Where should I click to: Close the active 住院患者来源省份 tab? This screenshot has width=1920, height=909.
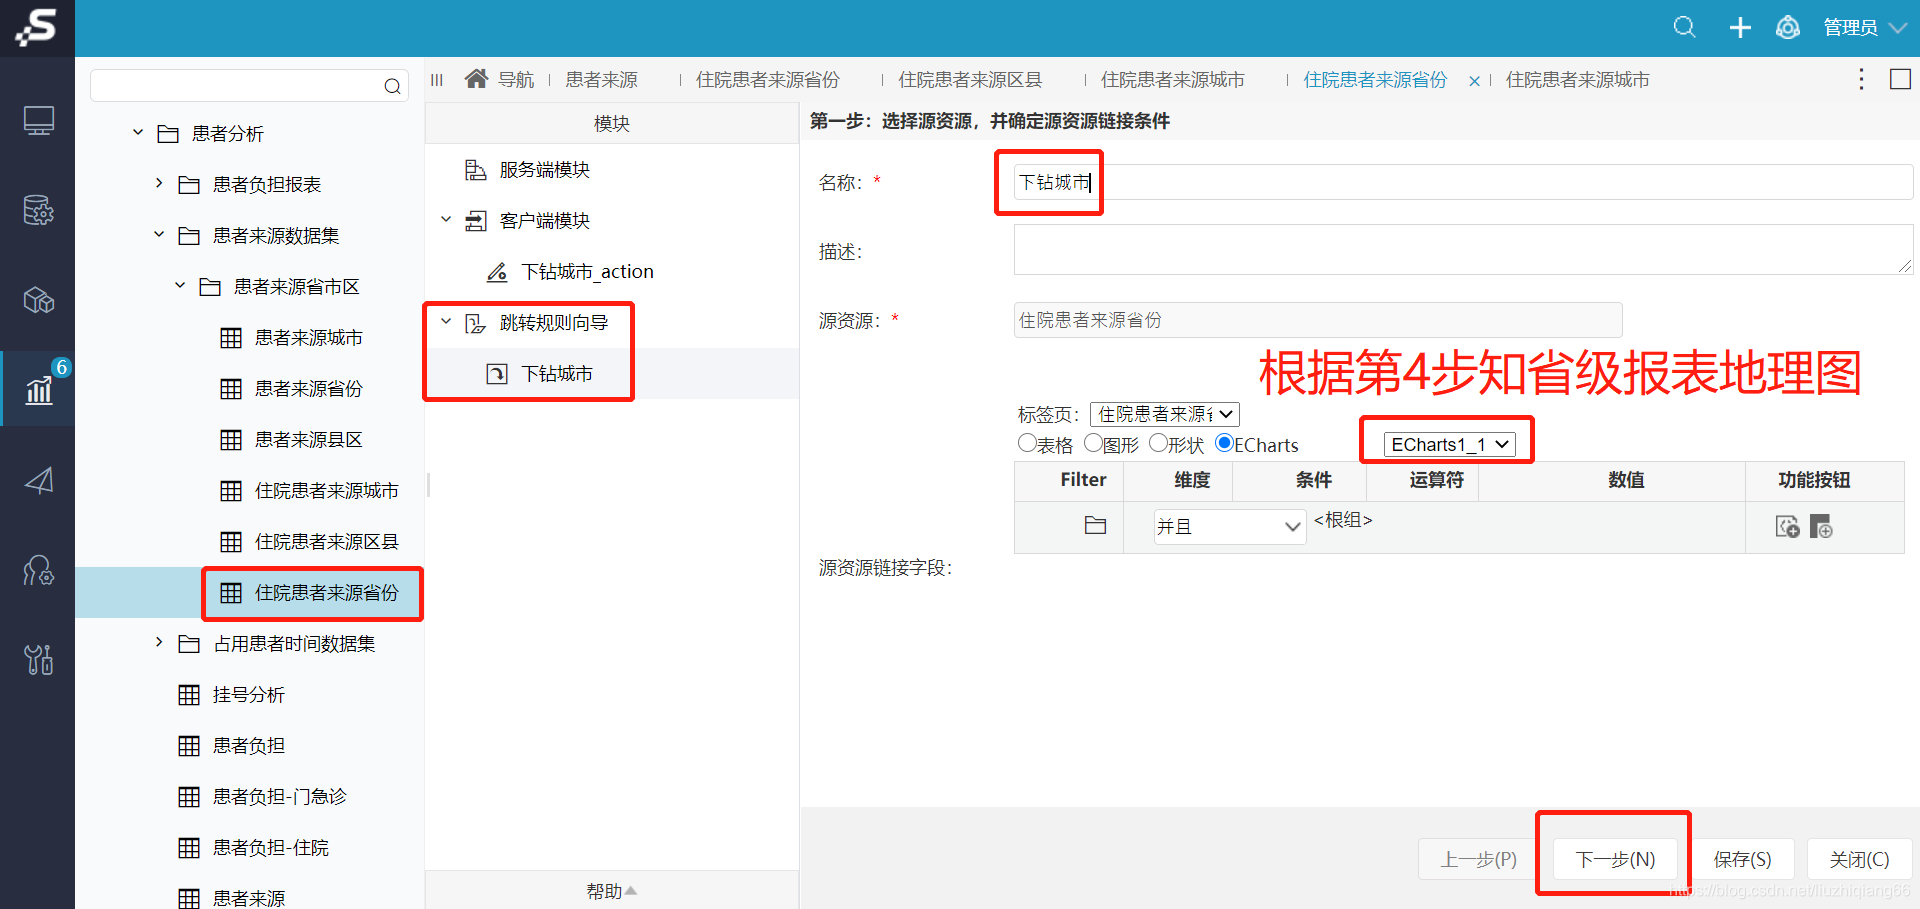pos(1474,81)
